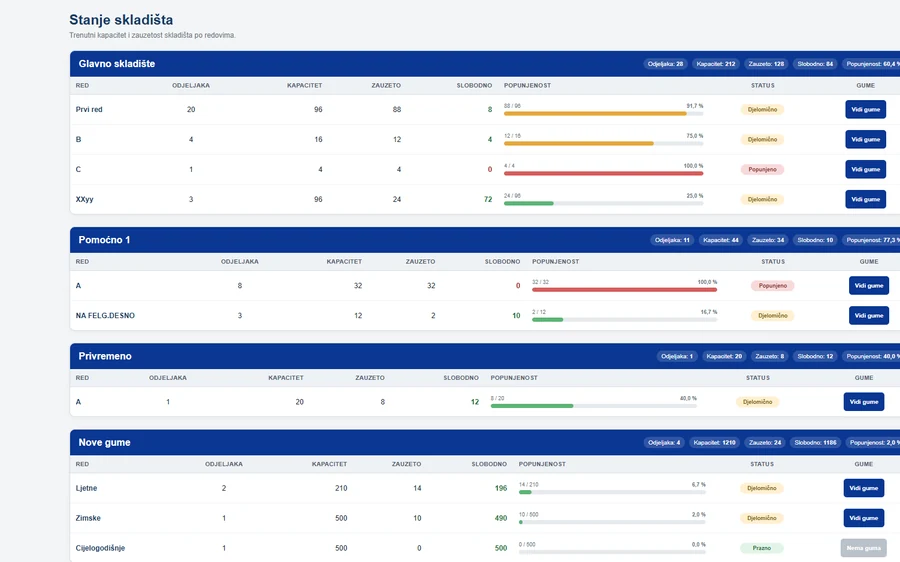
Task: Click the Odjeljaka: 11 pill in Pomoćno 1
Action: 672,240
